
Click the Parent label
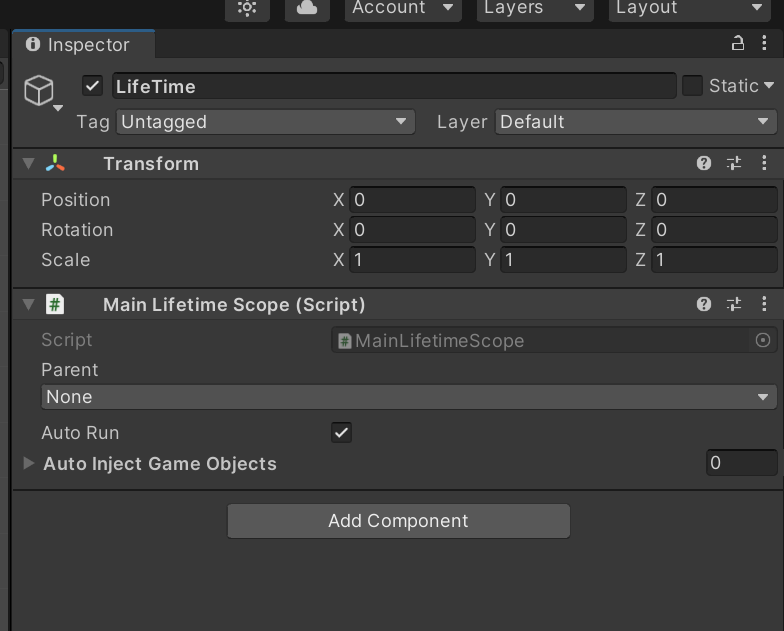pyautogui.click(x=70, y=370)
